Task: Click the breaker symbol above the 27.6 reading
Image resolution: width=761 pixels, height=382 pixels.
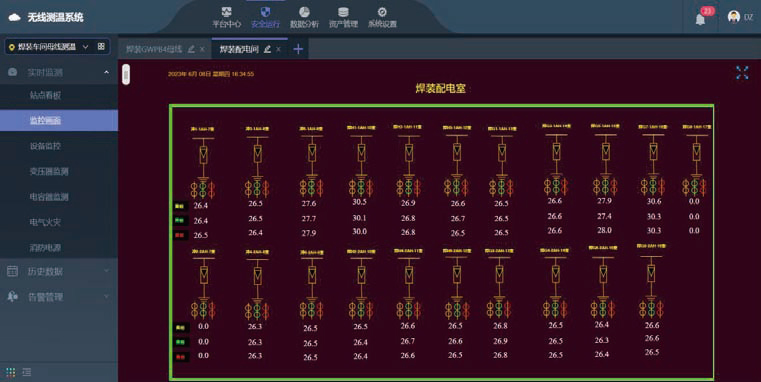Action: click(x=312, y=153)
